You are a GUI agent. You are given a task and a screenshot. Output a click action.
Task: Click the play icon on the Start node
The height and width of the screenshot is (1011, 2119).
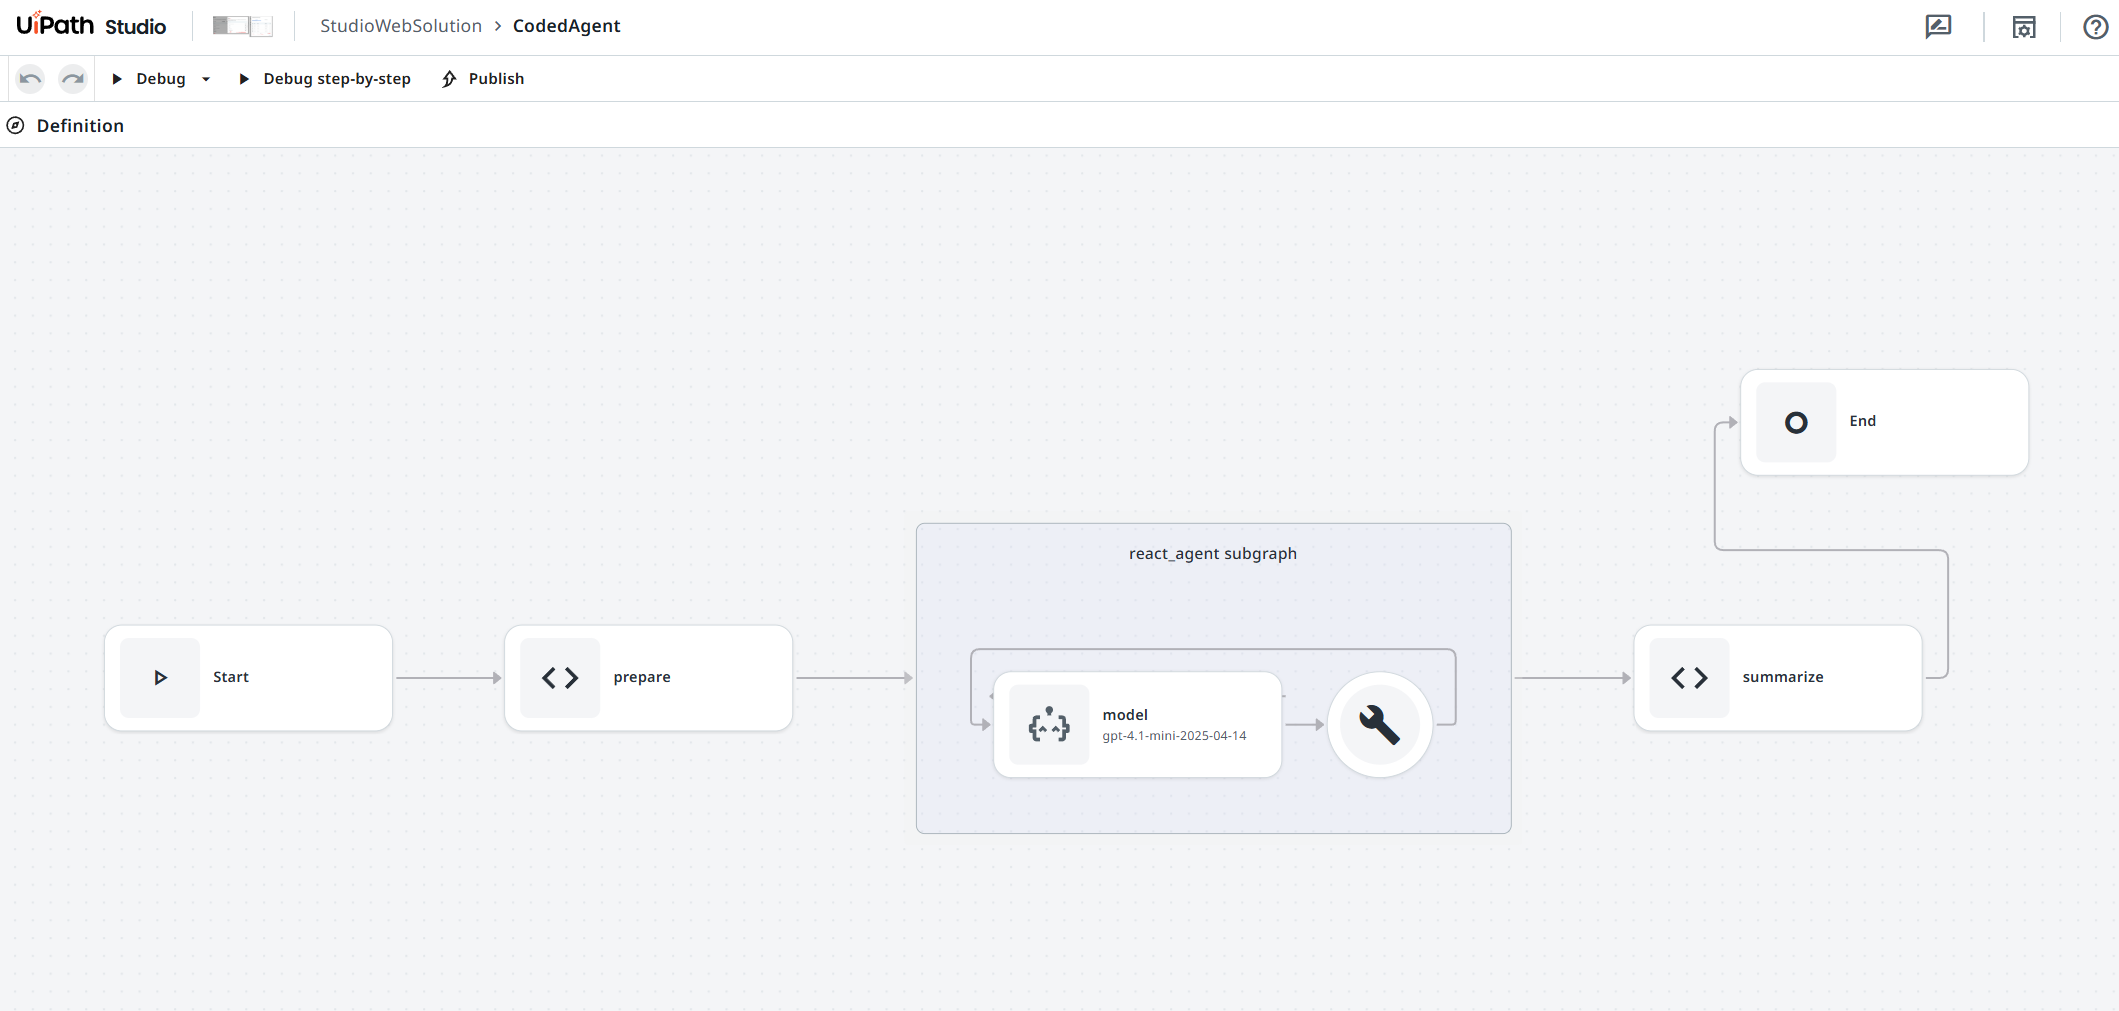(159, 677)
